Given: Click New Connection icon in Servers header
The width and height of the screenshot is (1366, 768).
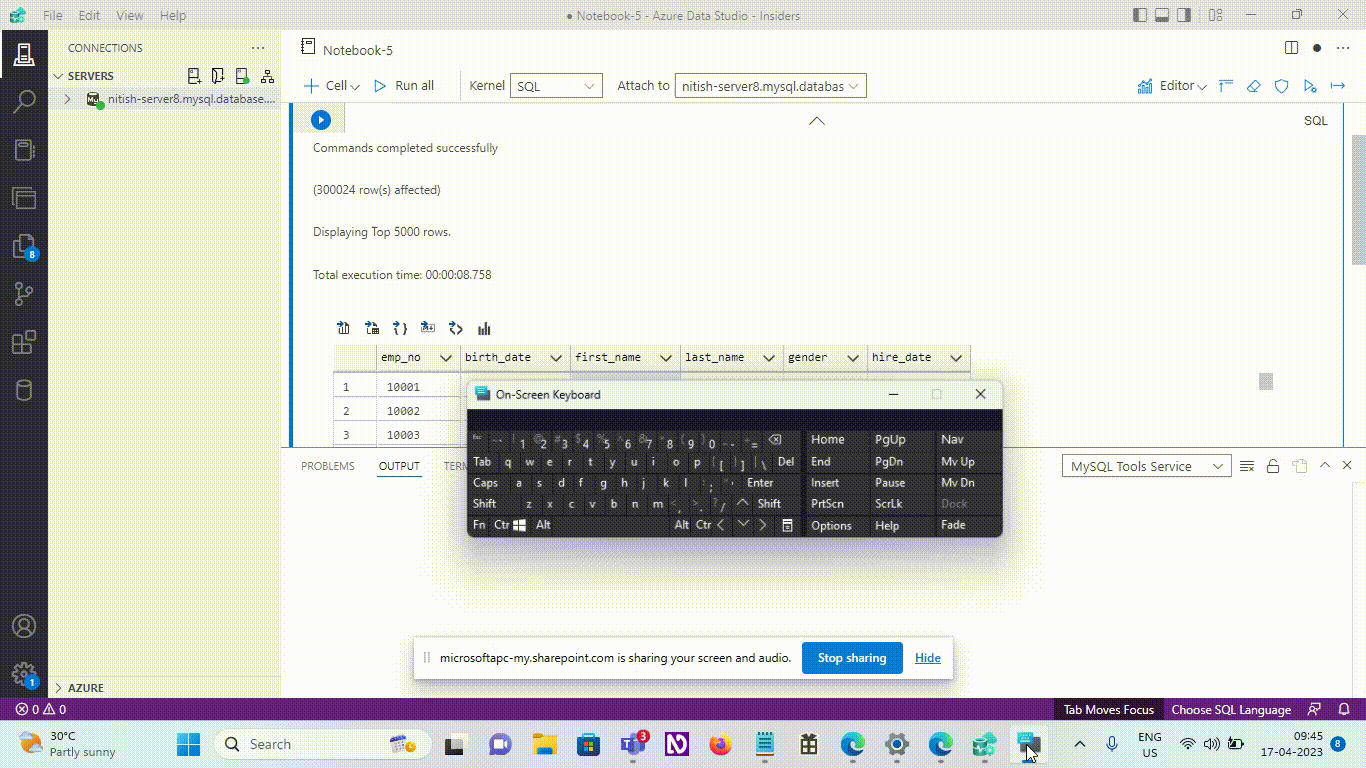Looking at the screenshot, I should (x=194, y=76).
